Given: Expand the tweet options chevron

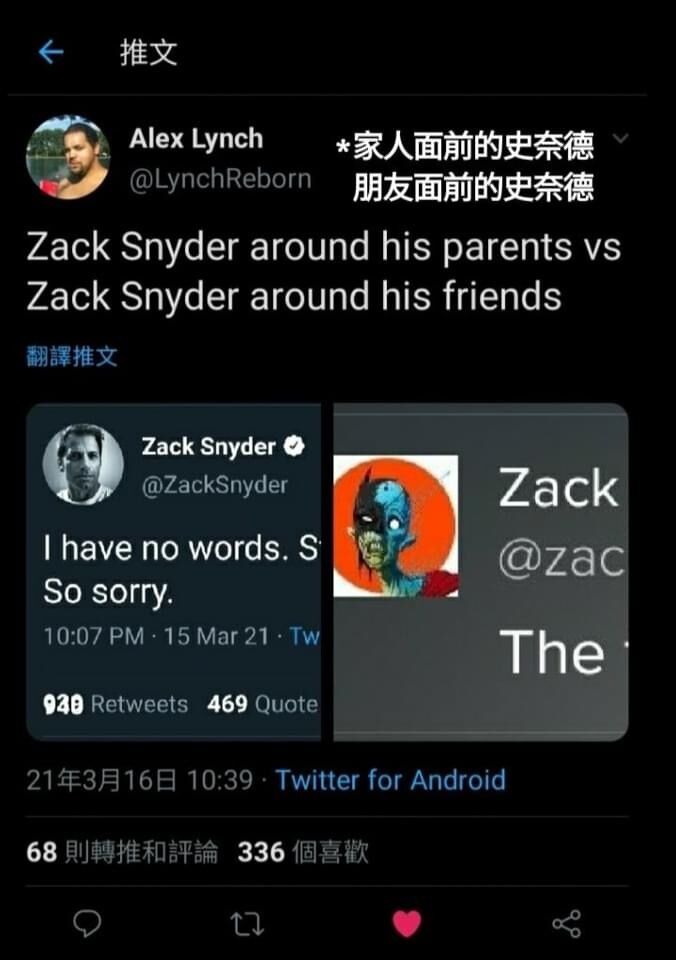Looking at the screenshot, I should [620, 138].
